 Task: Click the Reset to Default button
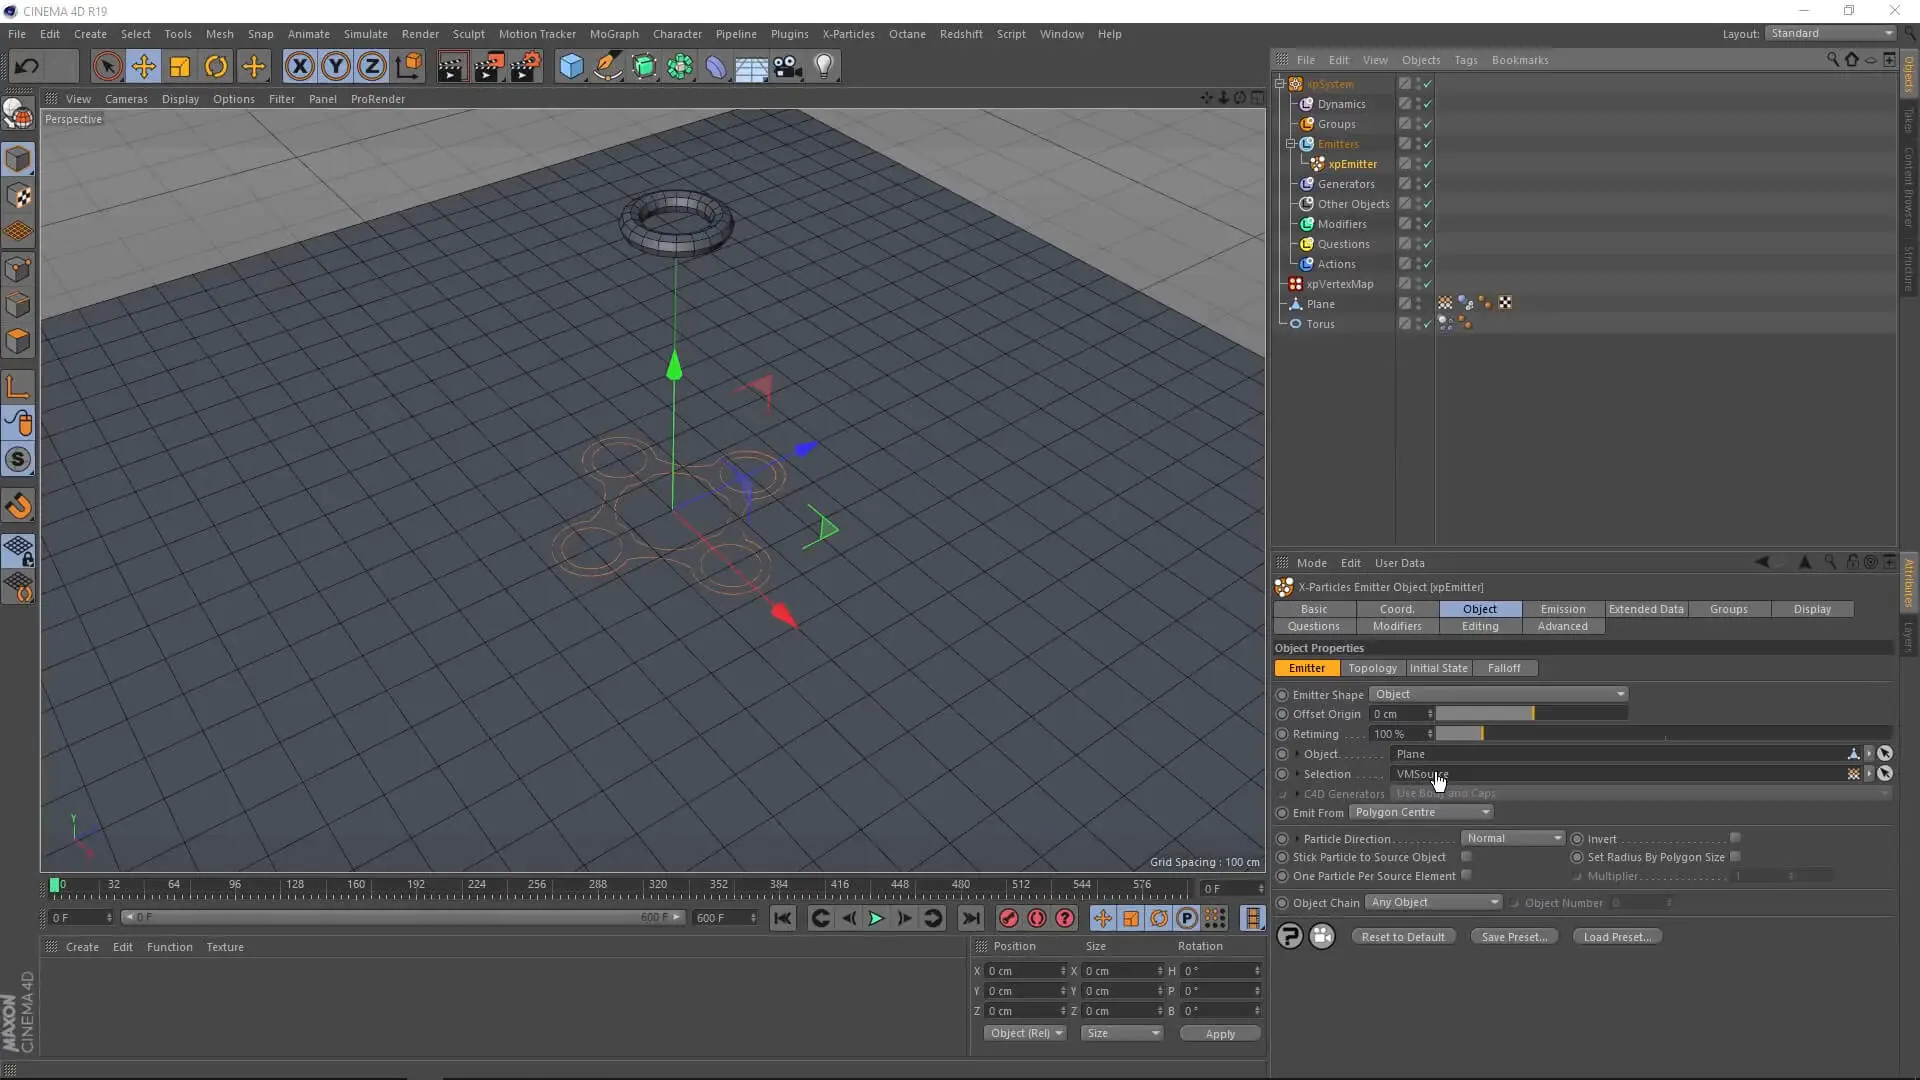(1403, 937)
